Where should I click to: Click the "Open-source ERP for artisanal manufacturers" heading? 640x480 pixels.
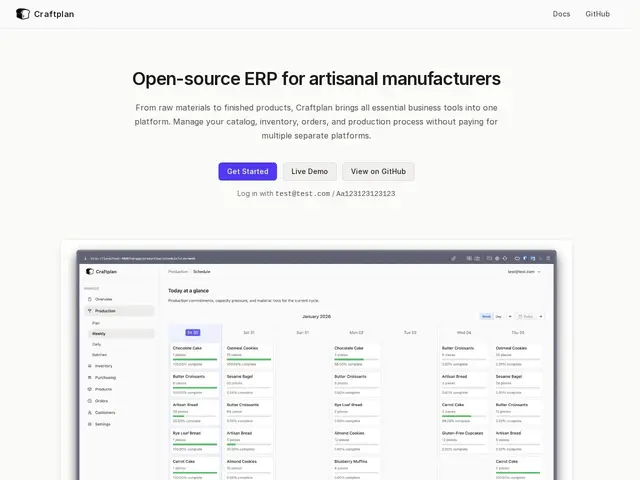(x=316, y=79)
